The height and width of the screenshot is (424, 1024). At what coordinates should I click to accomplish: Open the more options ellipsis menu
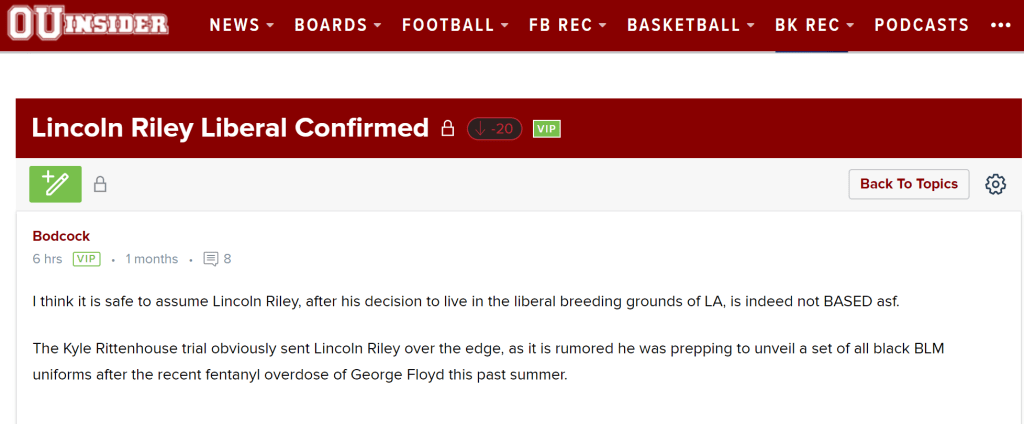pyautogui.click(x=1000, y=25)
